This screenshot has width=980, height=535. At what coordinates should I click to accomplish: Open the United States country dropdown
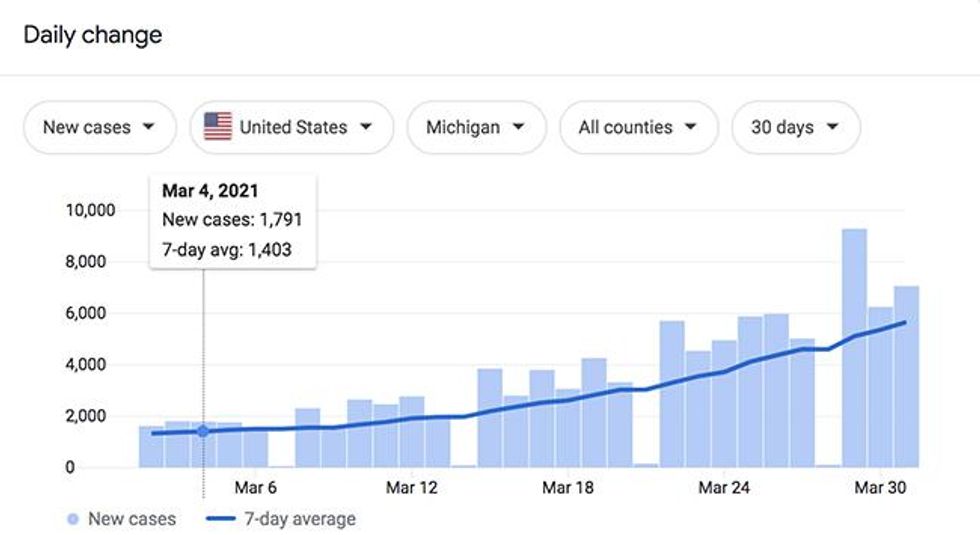click(291, 128)
